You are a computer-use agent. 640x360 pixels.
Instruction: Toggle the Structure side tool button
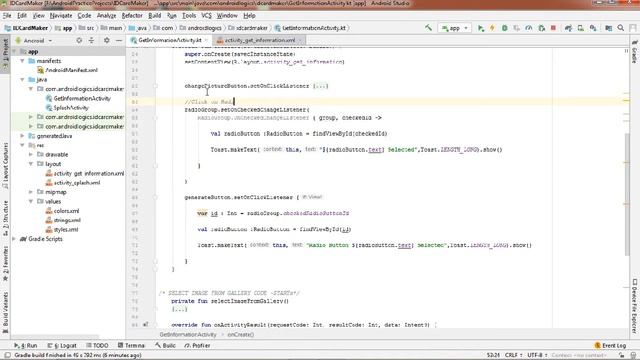5,219
